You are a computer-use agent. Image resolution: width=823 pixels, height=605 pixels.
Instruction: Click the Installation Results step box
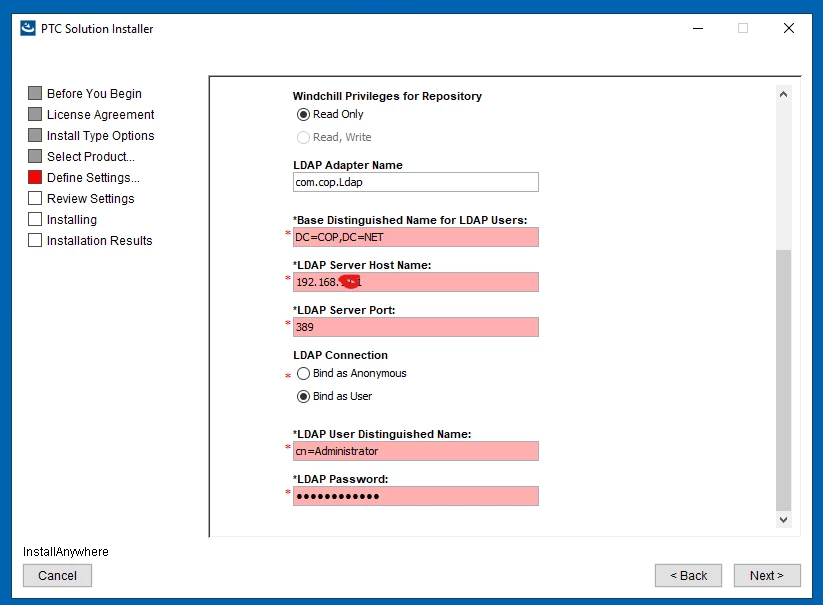tap(35, 240)
